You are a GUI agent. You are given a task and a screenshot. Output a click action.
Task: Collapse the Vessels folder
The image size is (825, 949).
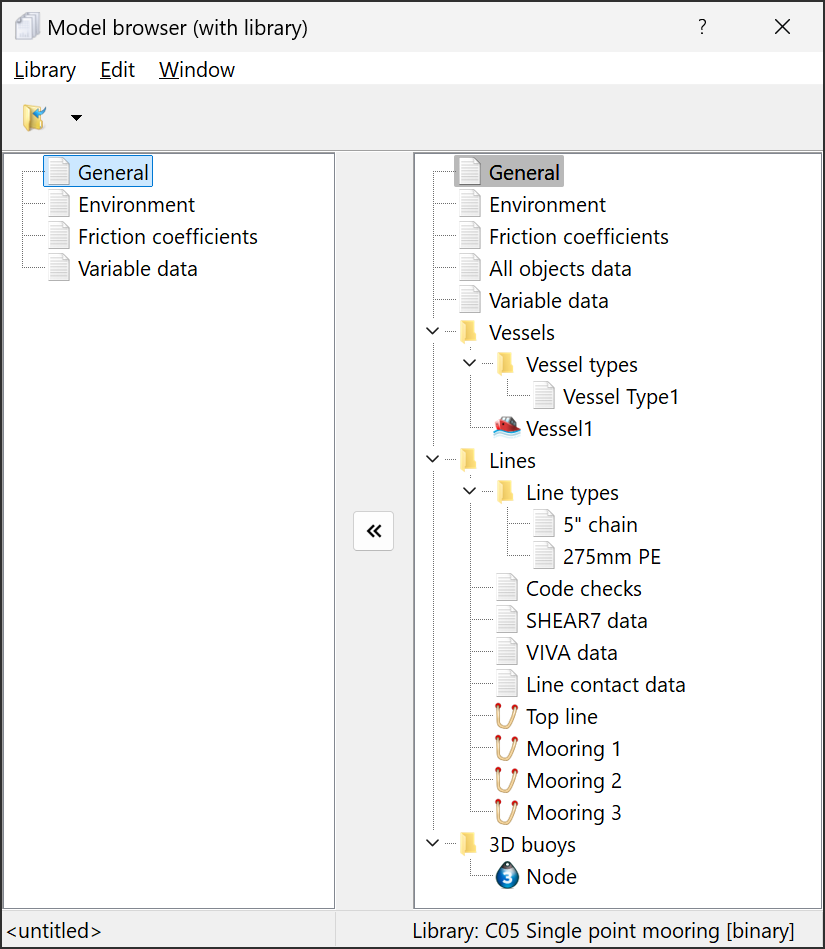pos(432,333)
